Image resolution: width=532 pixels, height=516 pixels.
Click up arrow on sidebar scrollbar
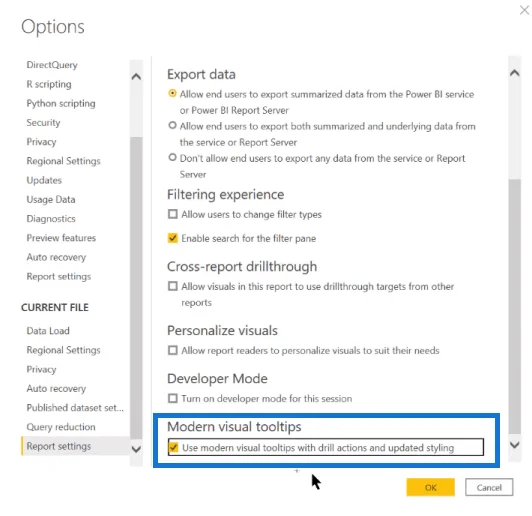tap(136, 77)
